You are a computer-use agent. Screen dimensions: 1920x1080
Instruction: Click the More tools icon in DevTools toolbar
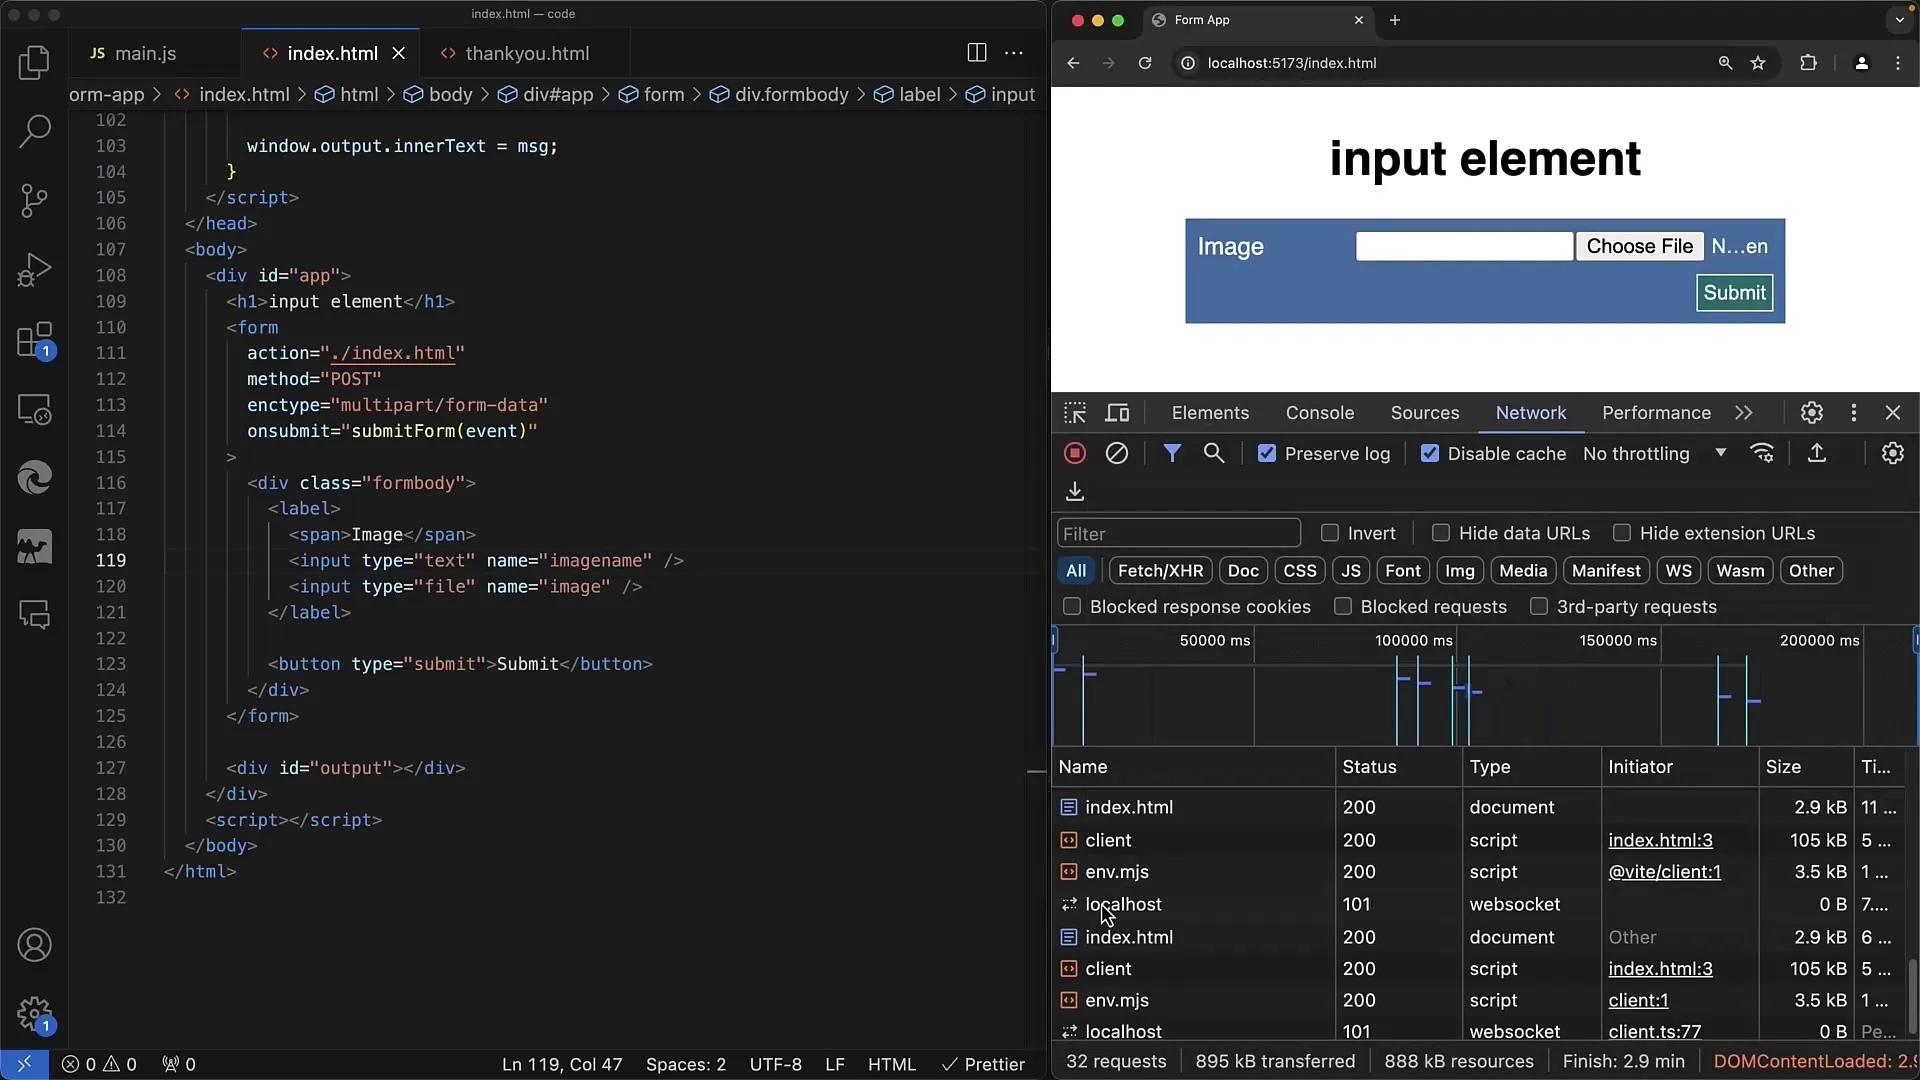[x=1853, y=413]
